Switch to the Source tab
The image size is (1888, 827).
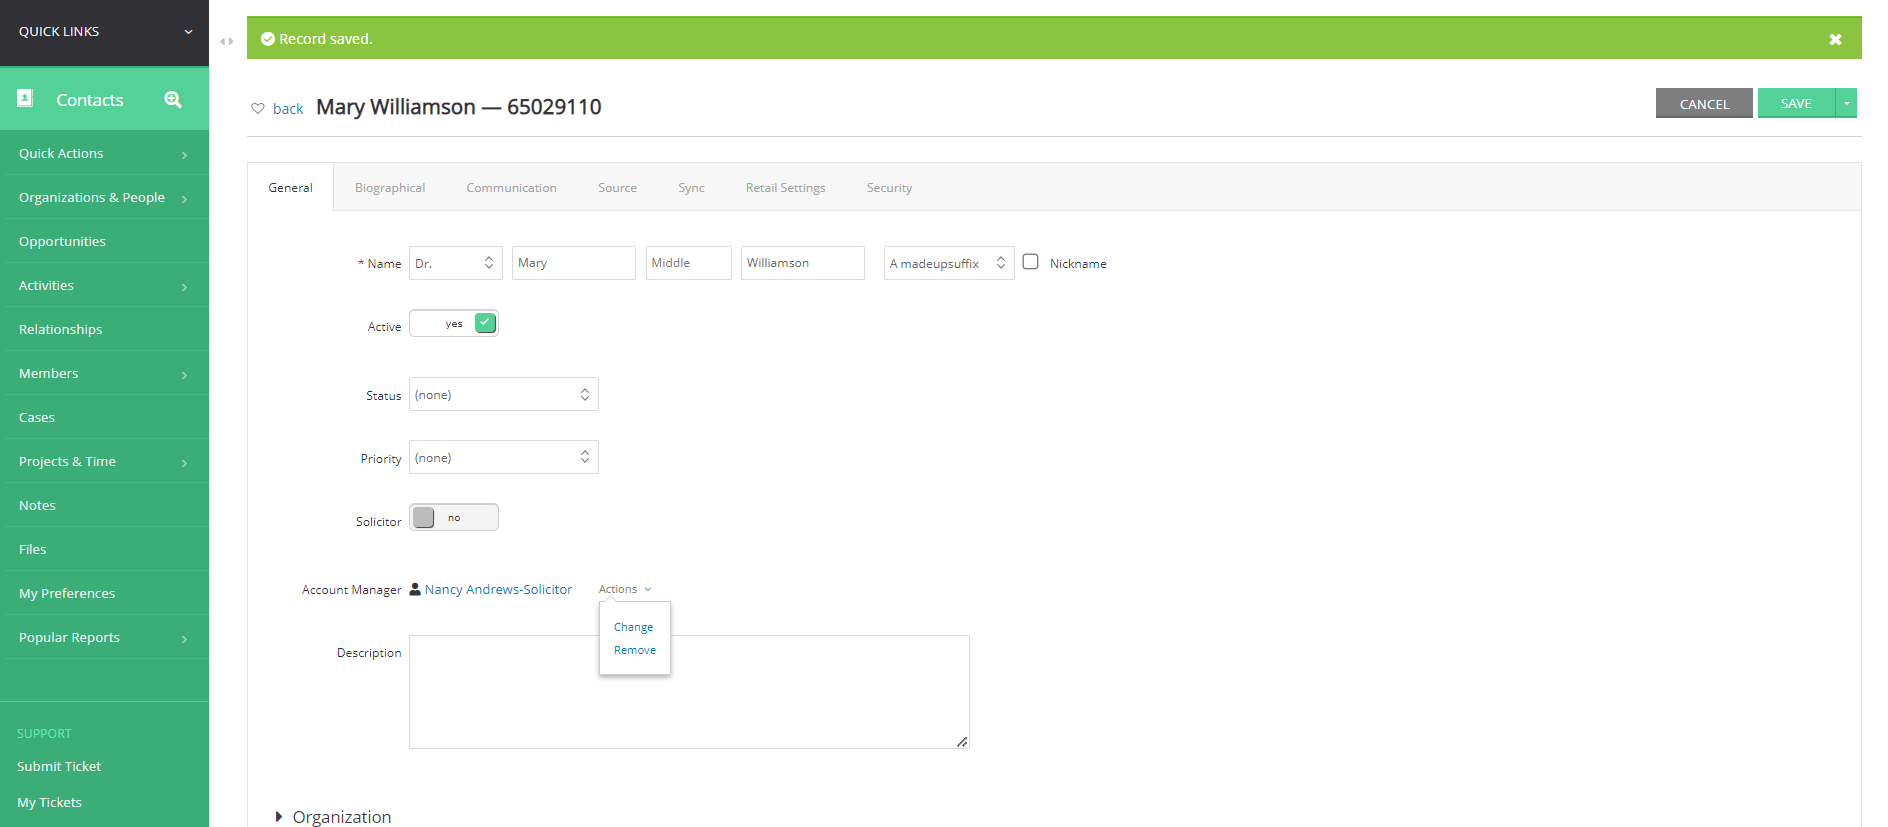617,187
